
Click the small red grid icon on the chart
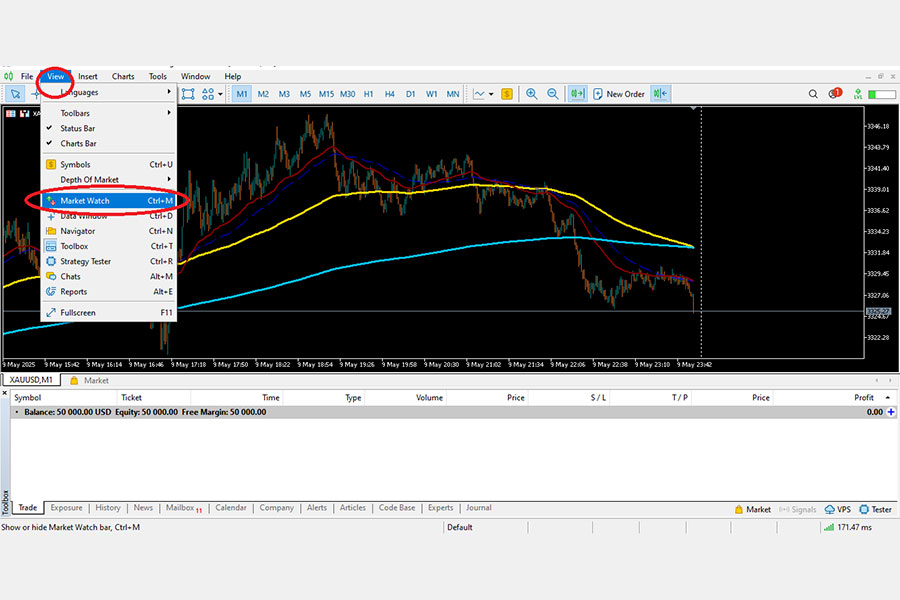[10, 114]
